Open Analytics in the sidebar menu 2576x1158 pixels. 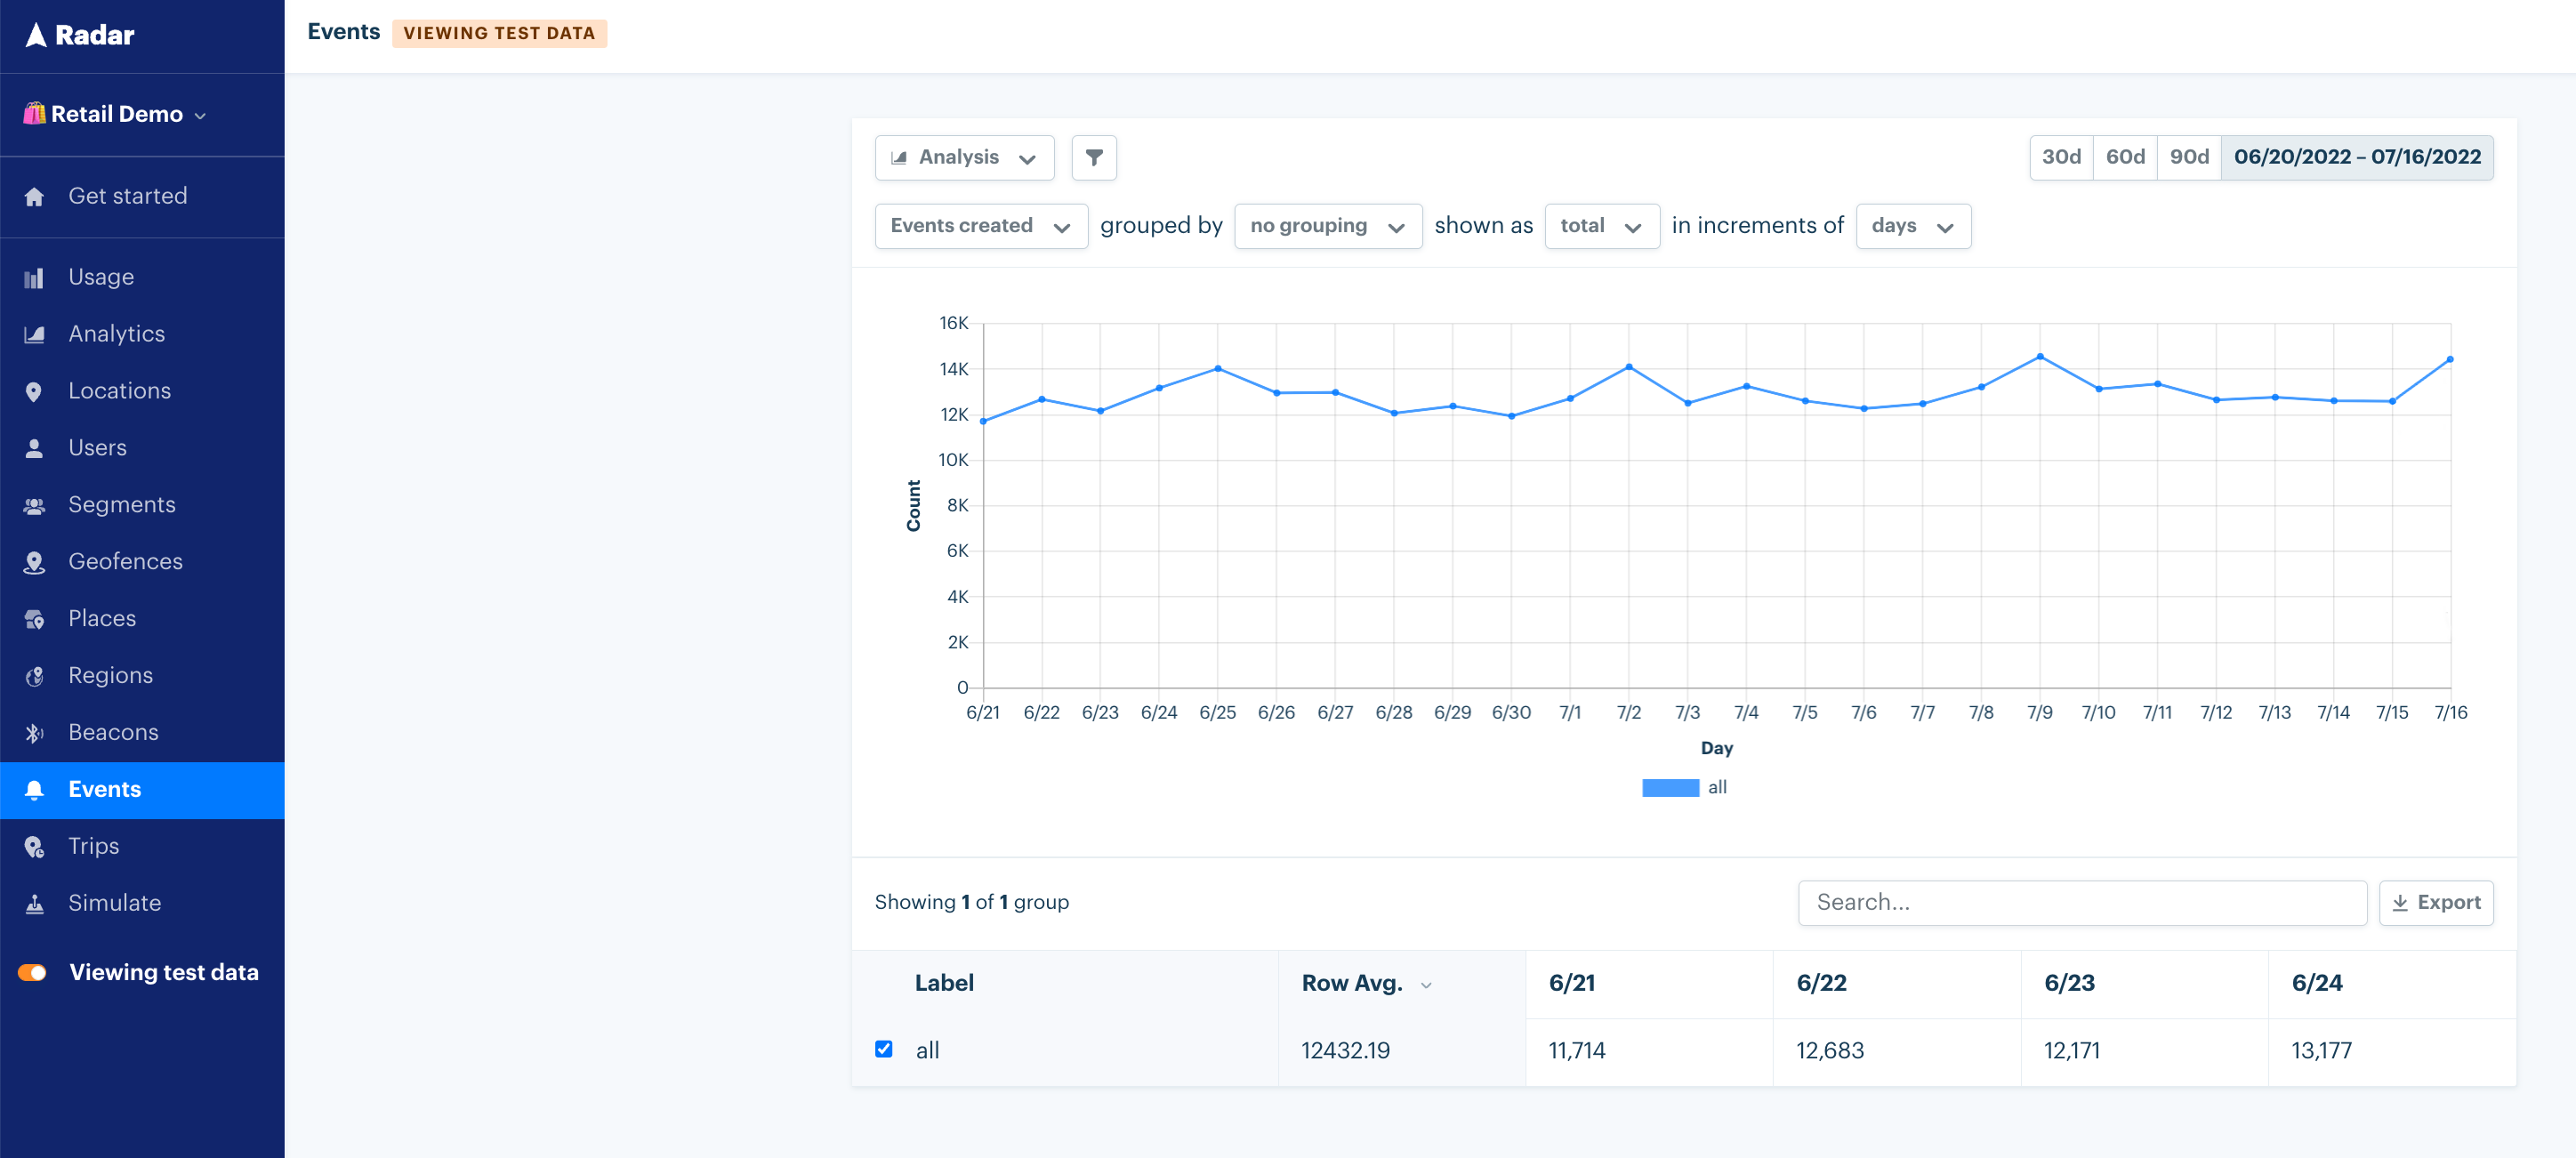116,334
